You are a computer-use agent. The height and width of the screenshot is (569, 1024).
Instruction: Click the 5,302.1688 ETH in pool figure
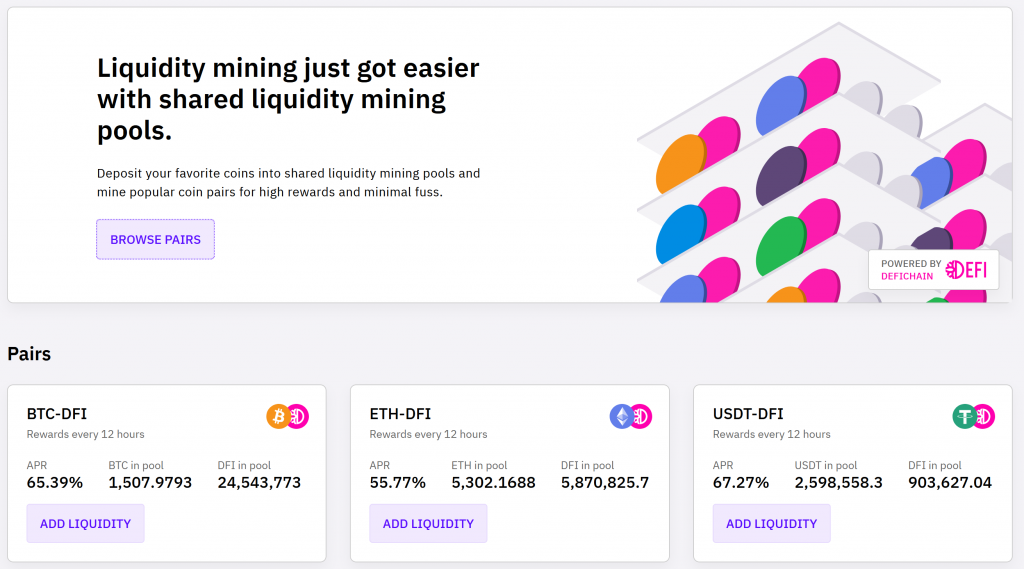click(x=493, y=483)
